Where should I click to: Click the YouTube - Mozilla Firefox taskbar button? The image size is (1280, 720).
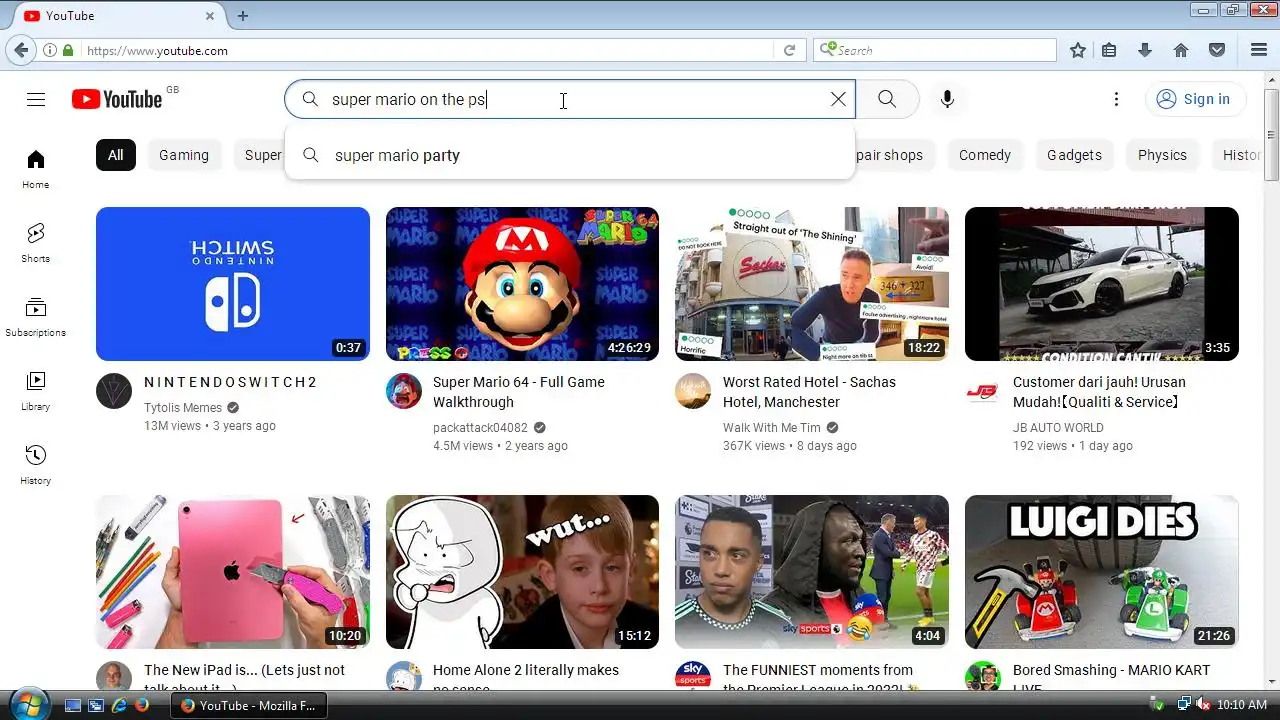tap(248, 705)
